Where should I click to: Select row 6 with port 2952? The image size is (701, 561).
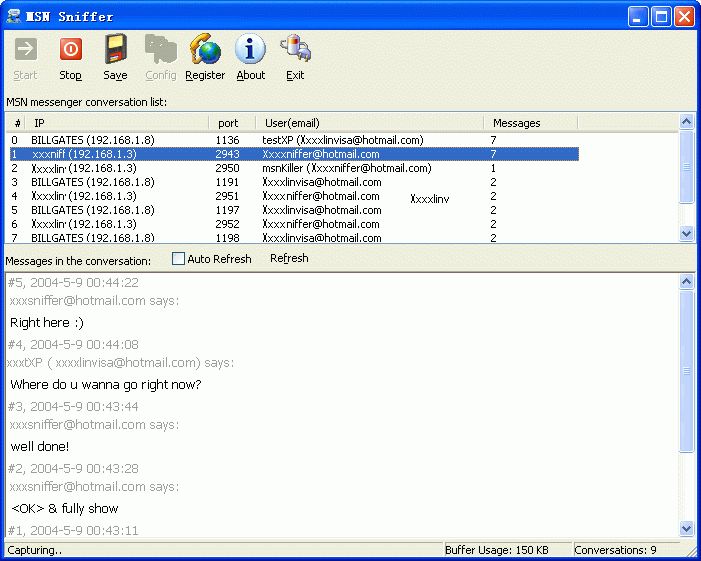tap(294, 224)
